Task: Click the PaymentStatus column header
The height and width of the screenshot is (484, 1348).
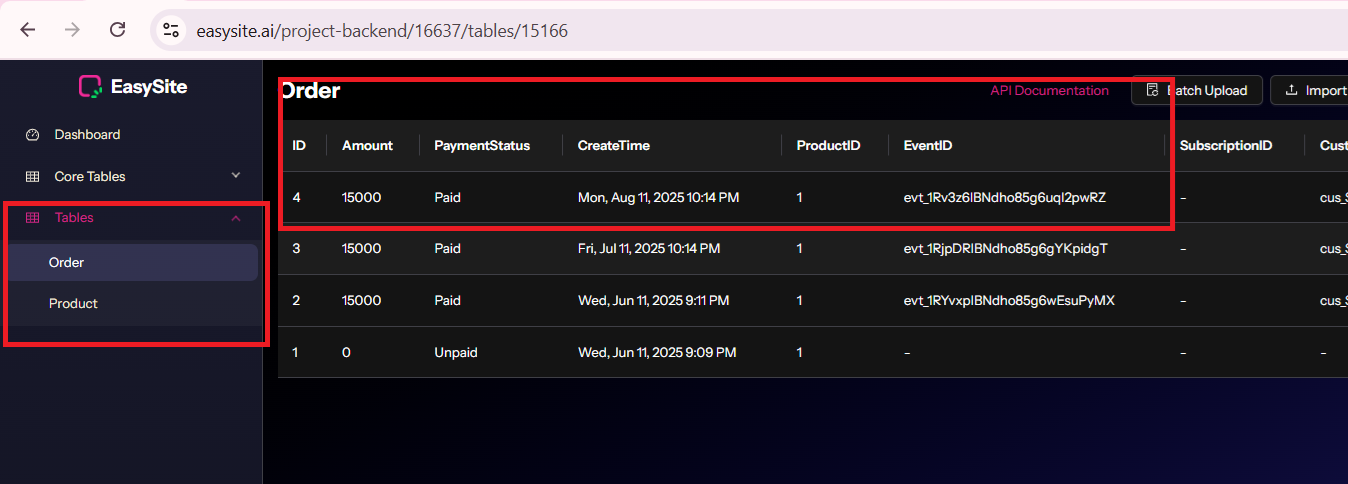Action: pyautogui.click(x=481, y=145)
